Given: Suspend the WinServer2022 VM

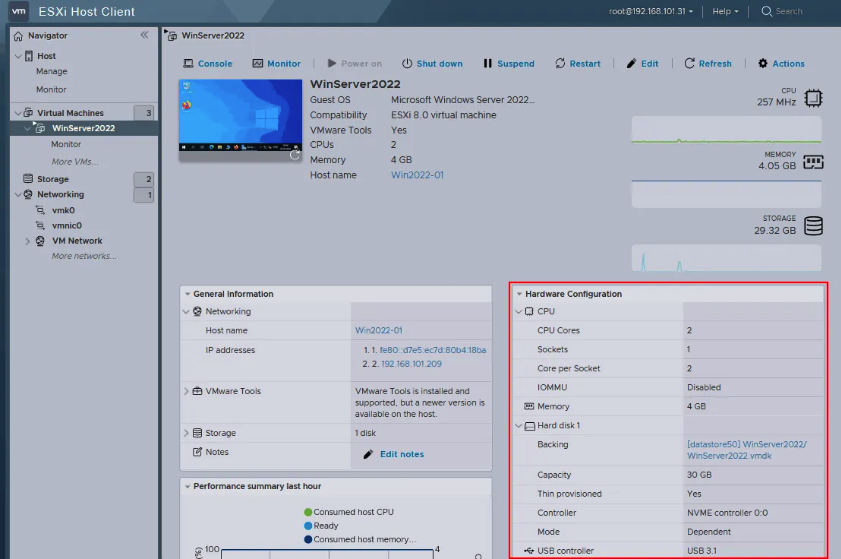Looking at the screenshot, I should pos(508,63).
